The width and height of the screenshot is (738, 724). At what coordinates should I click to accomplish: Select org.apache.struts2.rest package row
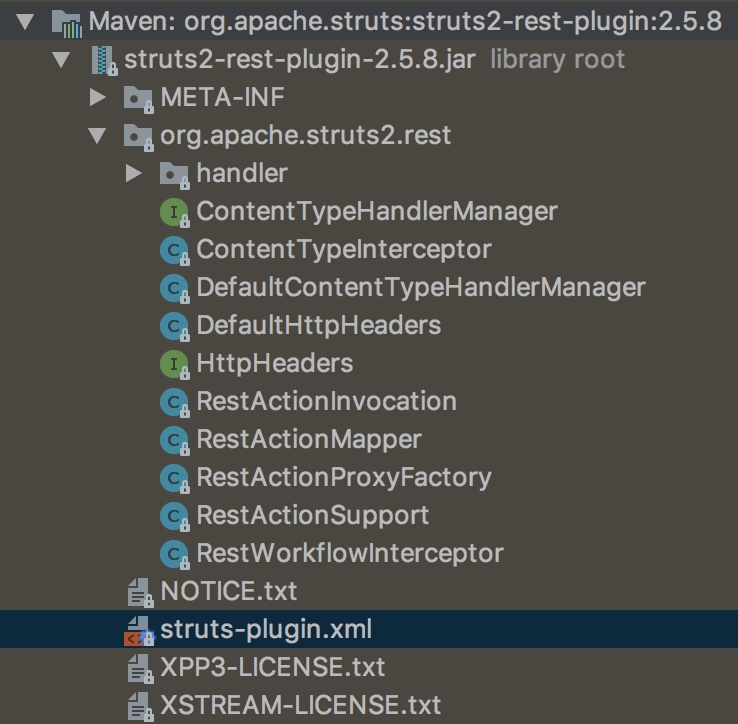[x=305, y=136]
